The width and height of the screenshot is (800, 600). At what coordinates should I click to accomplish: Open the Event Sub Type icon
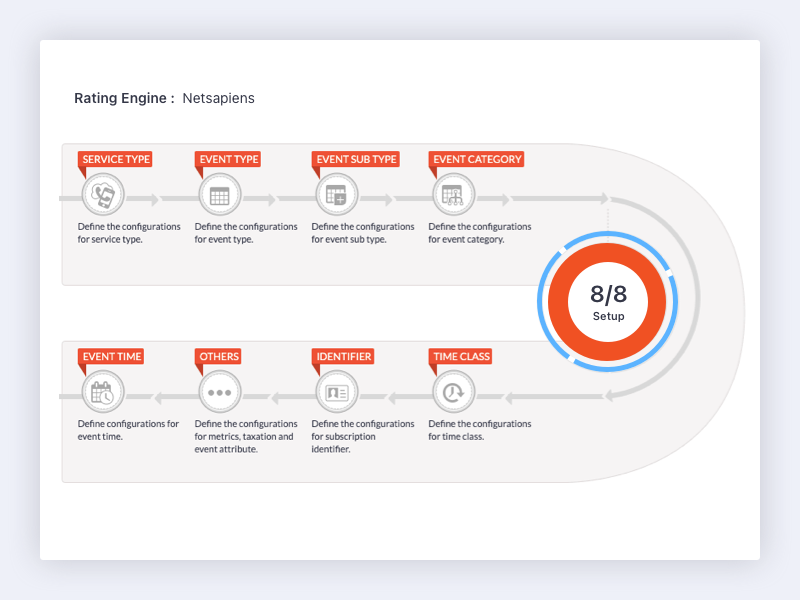pos(337,195)
